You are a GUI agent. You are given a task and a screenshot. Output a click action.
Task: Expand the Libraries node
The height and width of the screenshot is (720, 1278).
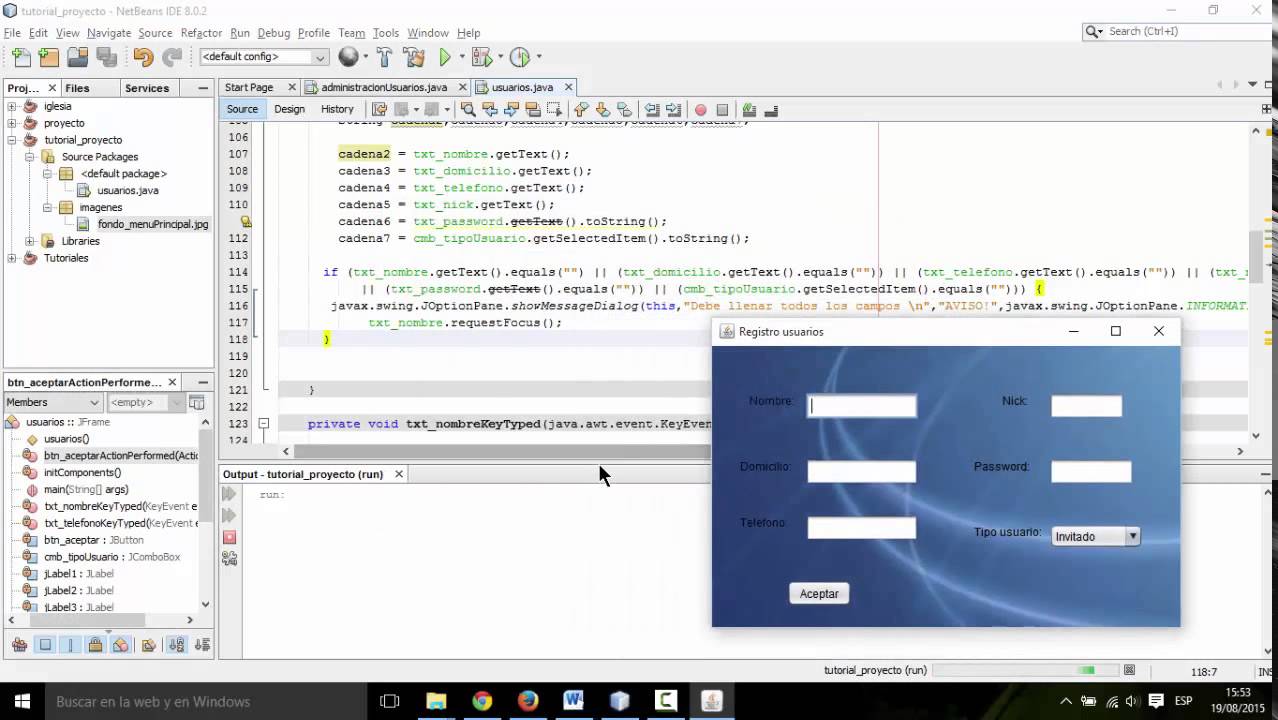click(30, 241)
